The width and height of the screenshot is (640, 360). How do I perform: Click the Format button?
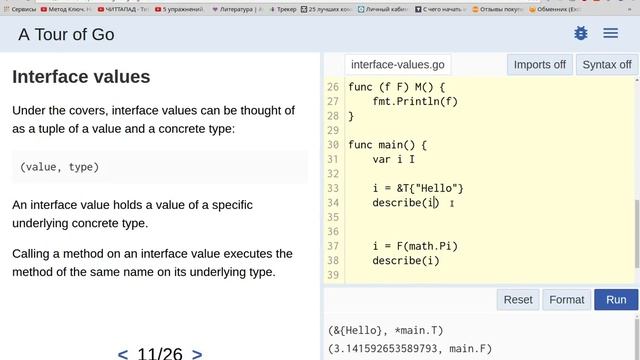point(567,300)
